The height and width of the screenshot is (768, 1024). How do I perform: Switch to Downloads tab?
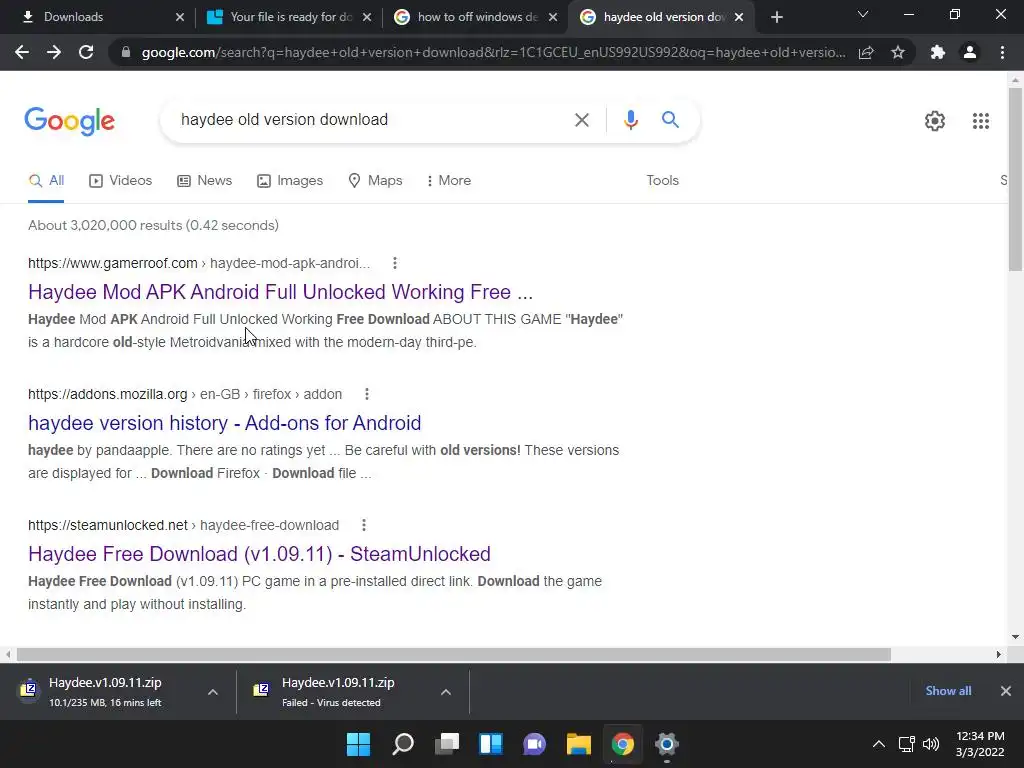tap(96, 17)
